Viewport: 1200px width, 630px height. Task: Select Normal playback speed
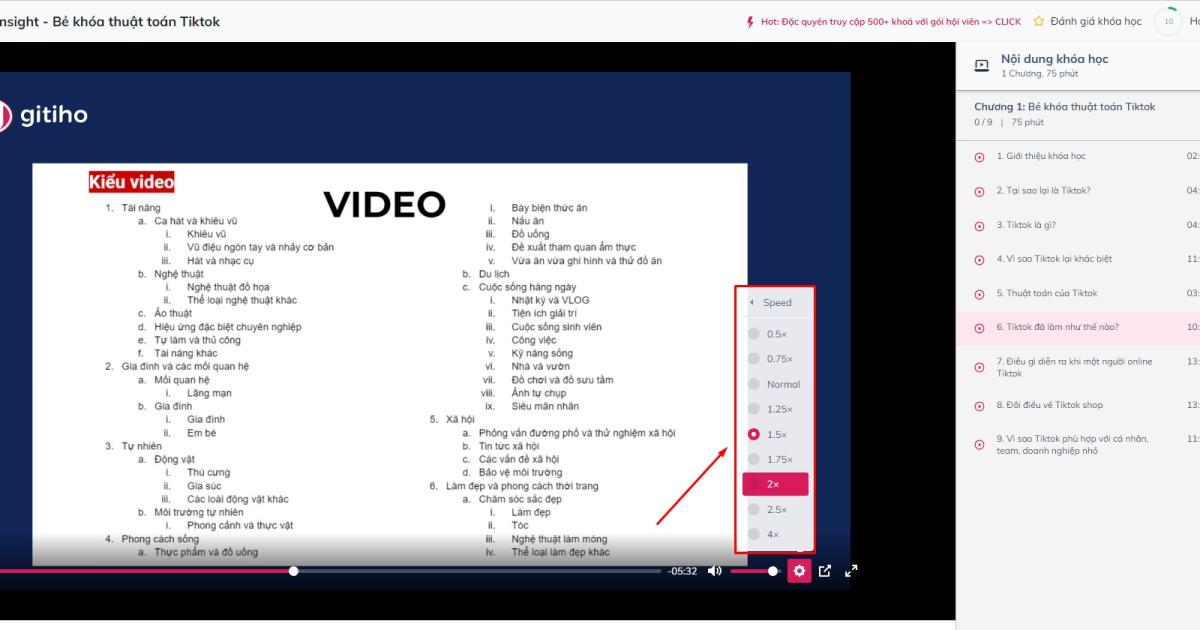coord(775,384)
